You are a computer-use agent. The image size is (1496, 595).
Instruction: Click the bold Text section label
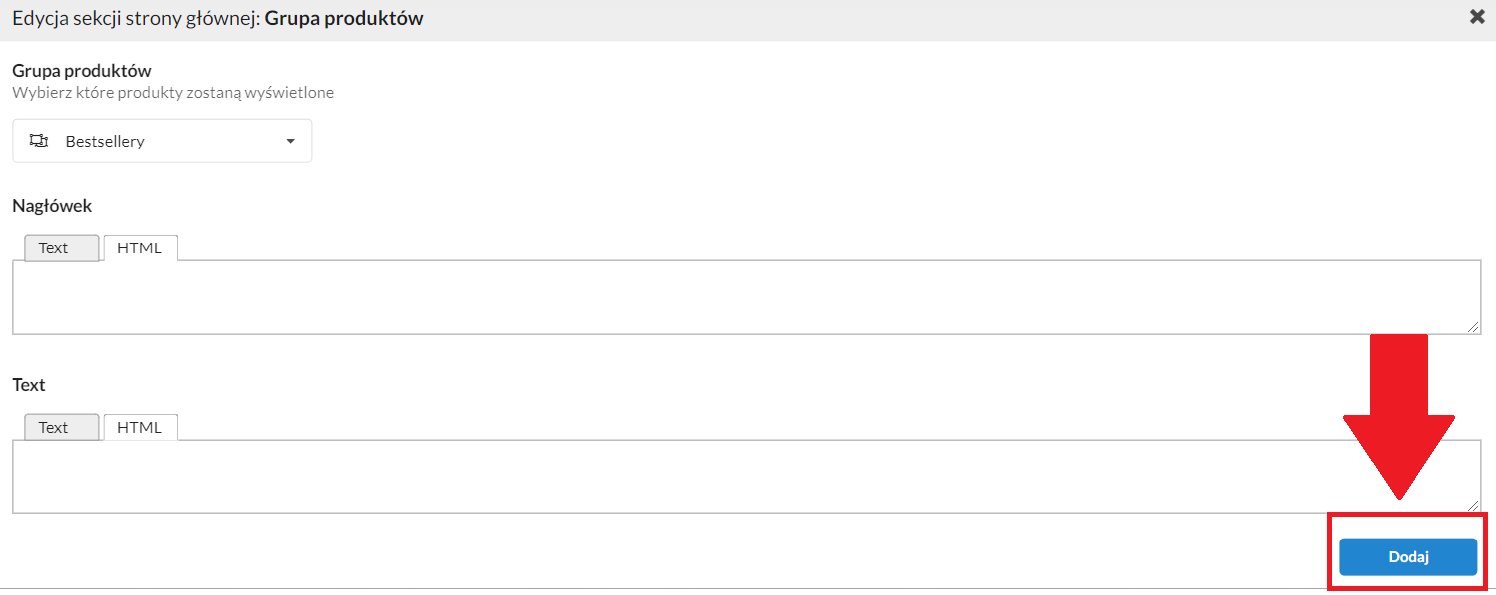29,385
